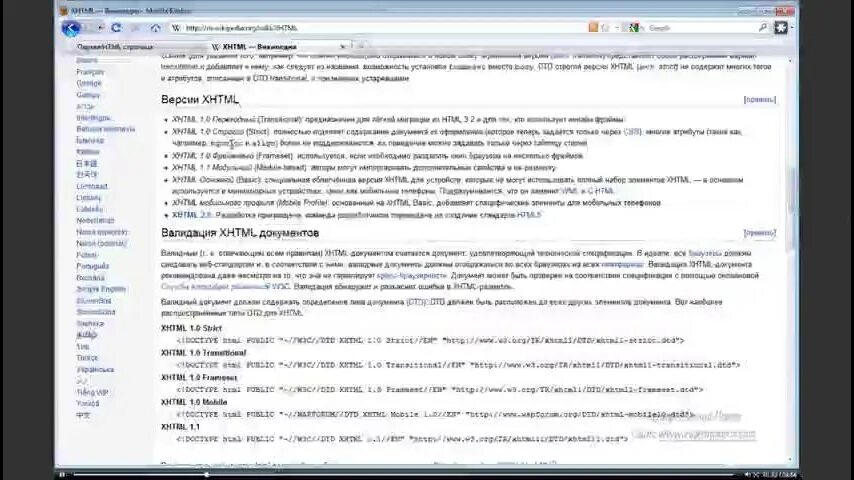The image size is (854, 480).
Task: Open the add-on icon at the toolbar's right end
Action: (x=781, y=27)
